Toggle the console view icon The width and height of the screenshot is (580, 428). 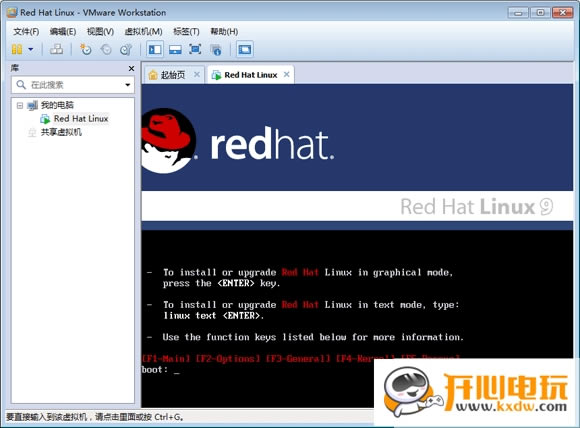245,49
